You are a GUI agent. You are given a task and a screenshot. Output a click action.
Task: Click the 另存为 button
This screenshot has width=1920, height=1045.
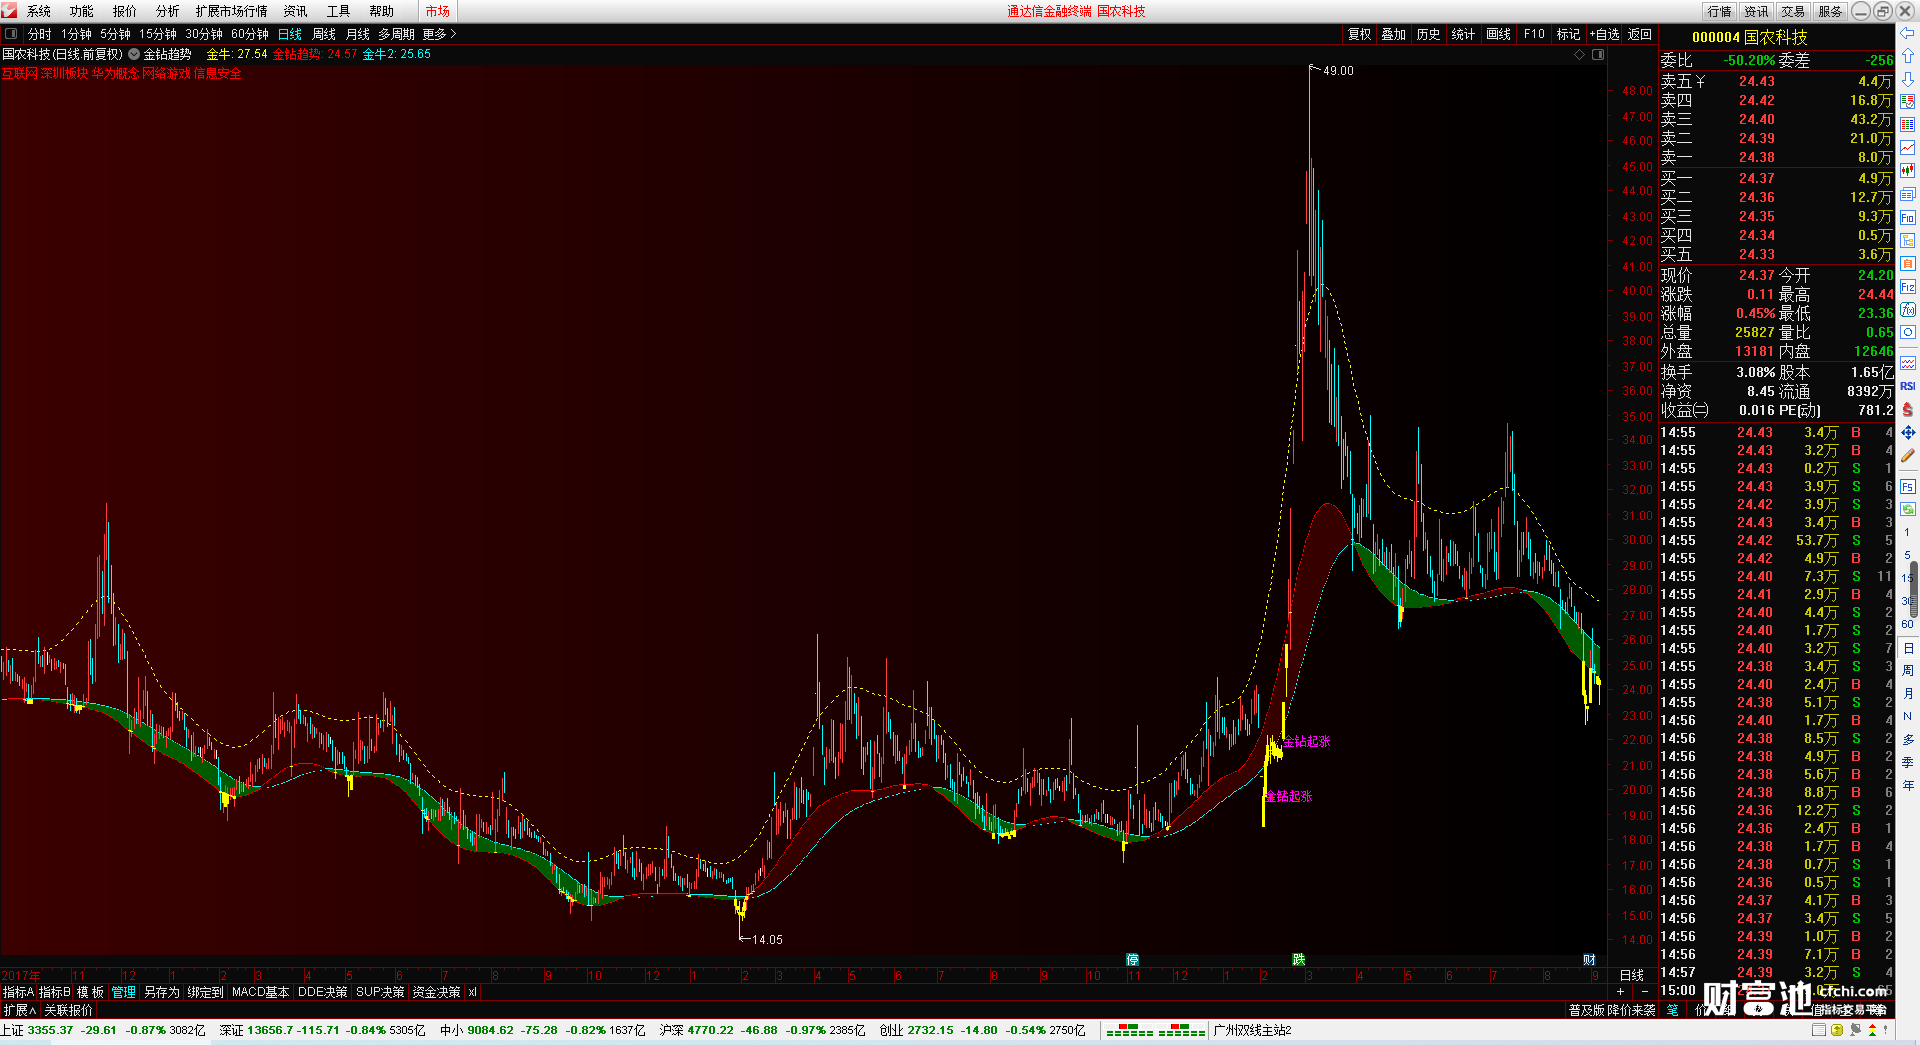click(162, 992)
